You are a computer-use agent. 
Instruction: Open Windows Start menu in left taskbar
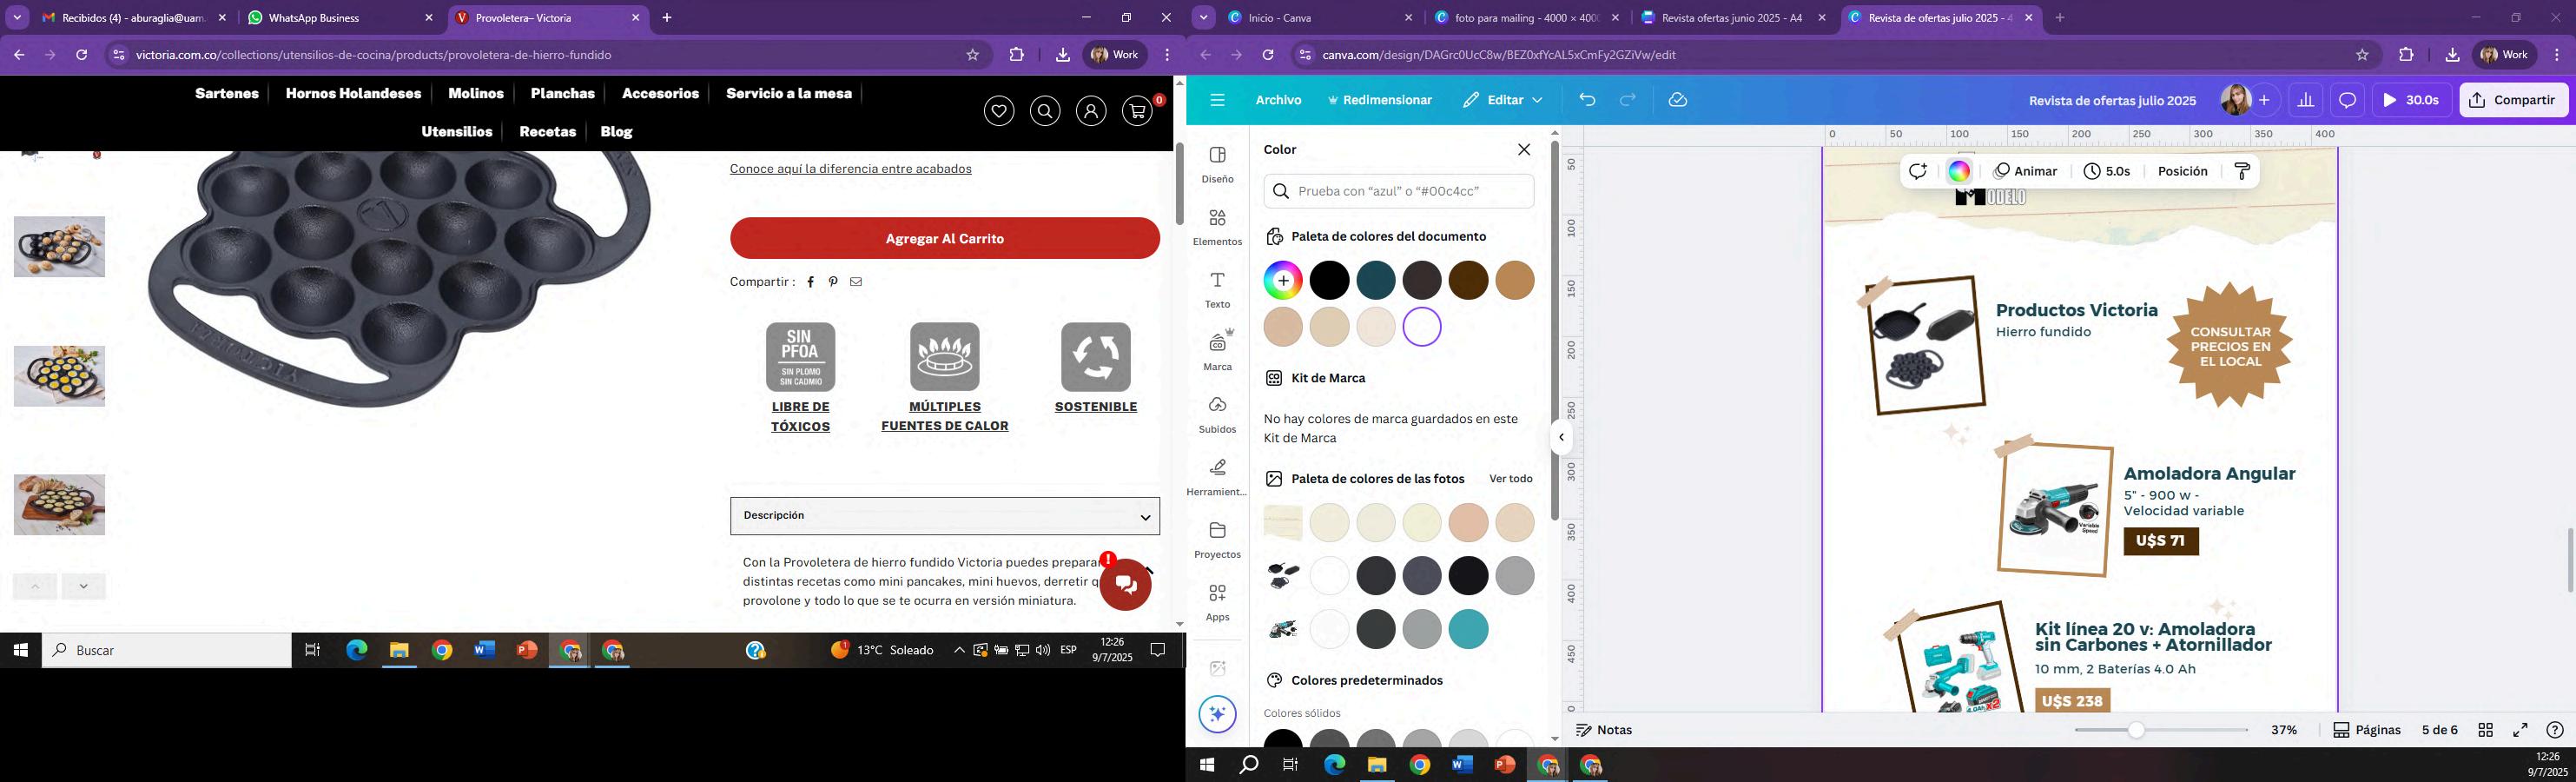click(x=20, y=650)
